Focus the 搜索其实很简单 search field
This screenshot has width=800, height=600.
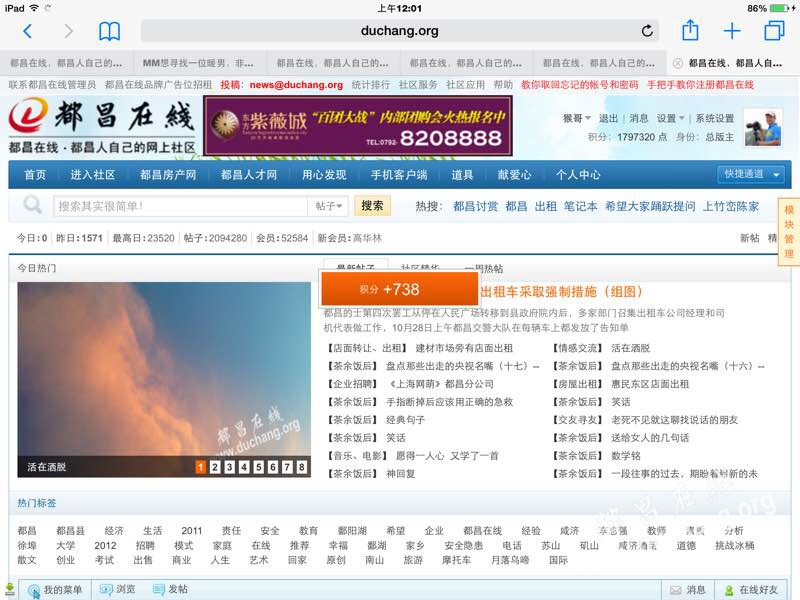181,206
